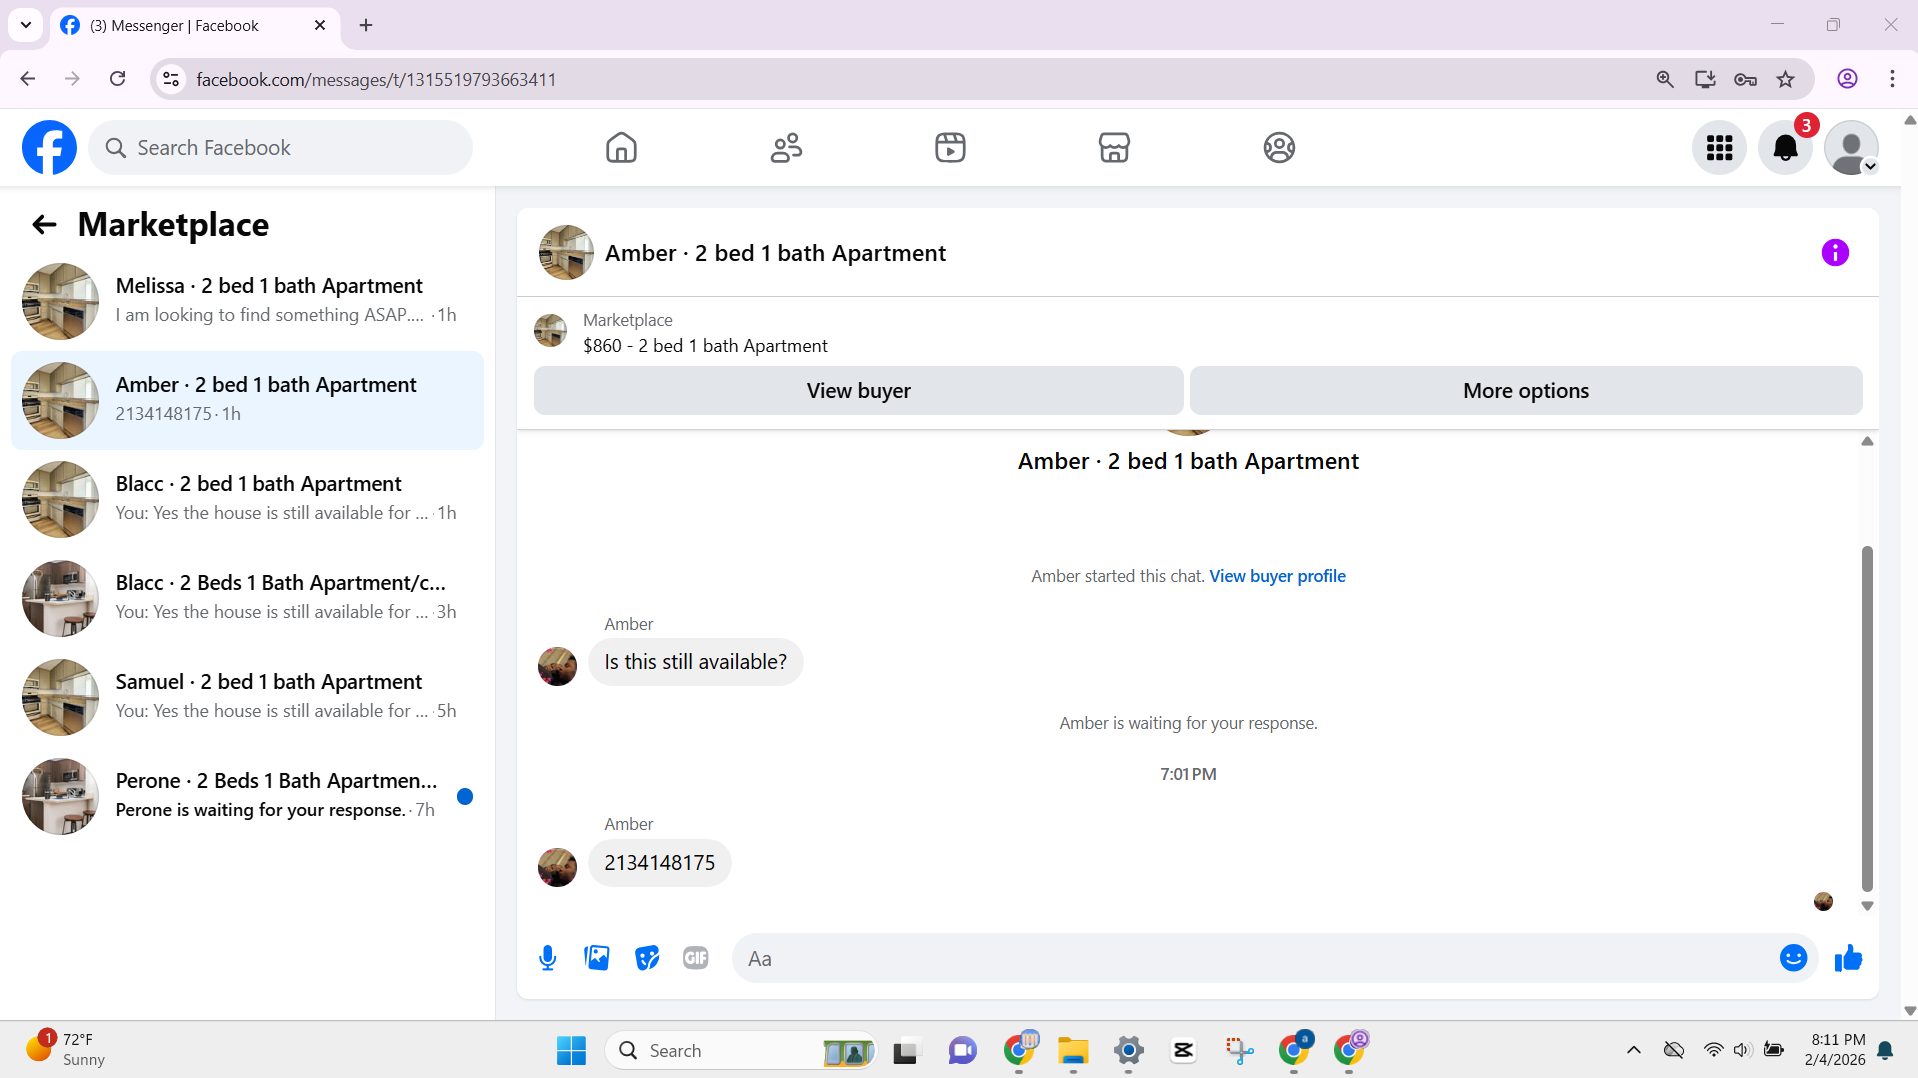Image resolution: width=1918 pixels, height=1078 pixels.
Task: Click the Search Facebook field
Action: [x=281, y=148]
